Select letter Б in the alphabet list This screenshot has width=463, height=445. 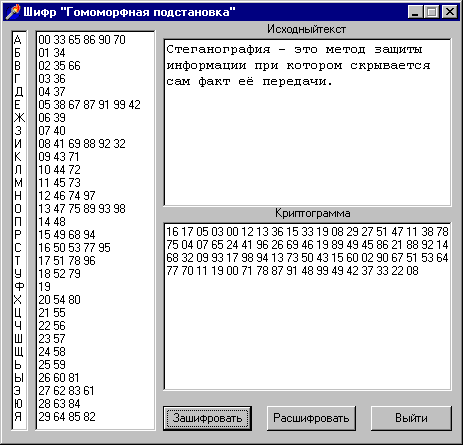click(x=18, y=53)
